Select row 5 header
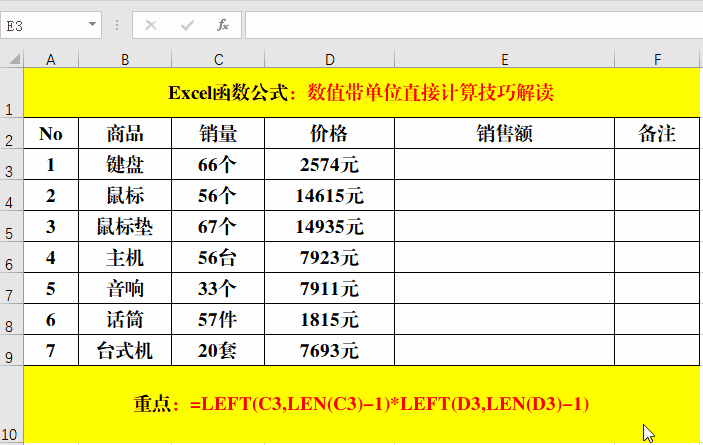 pyautogui.click(x=12, y=226)
